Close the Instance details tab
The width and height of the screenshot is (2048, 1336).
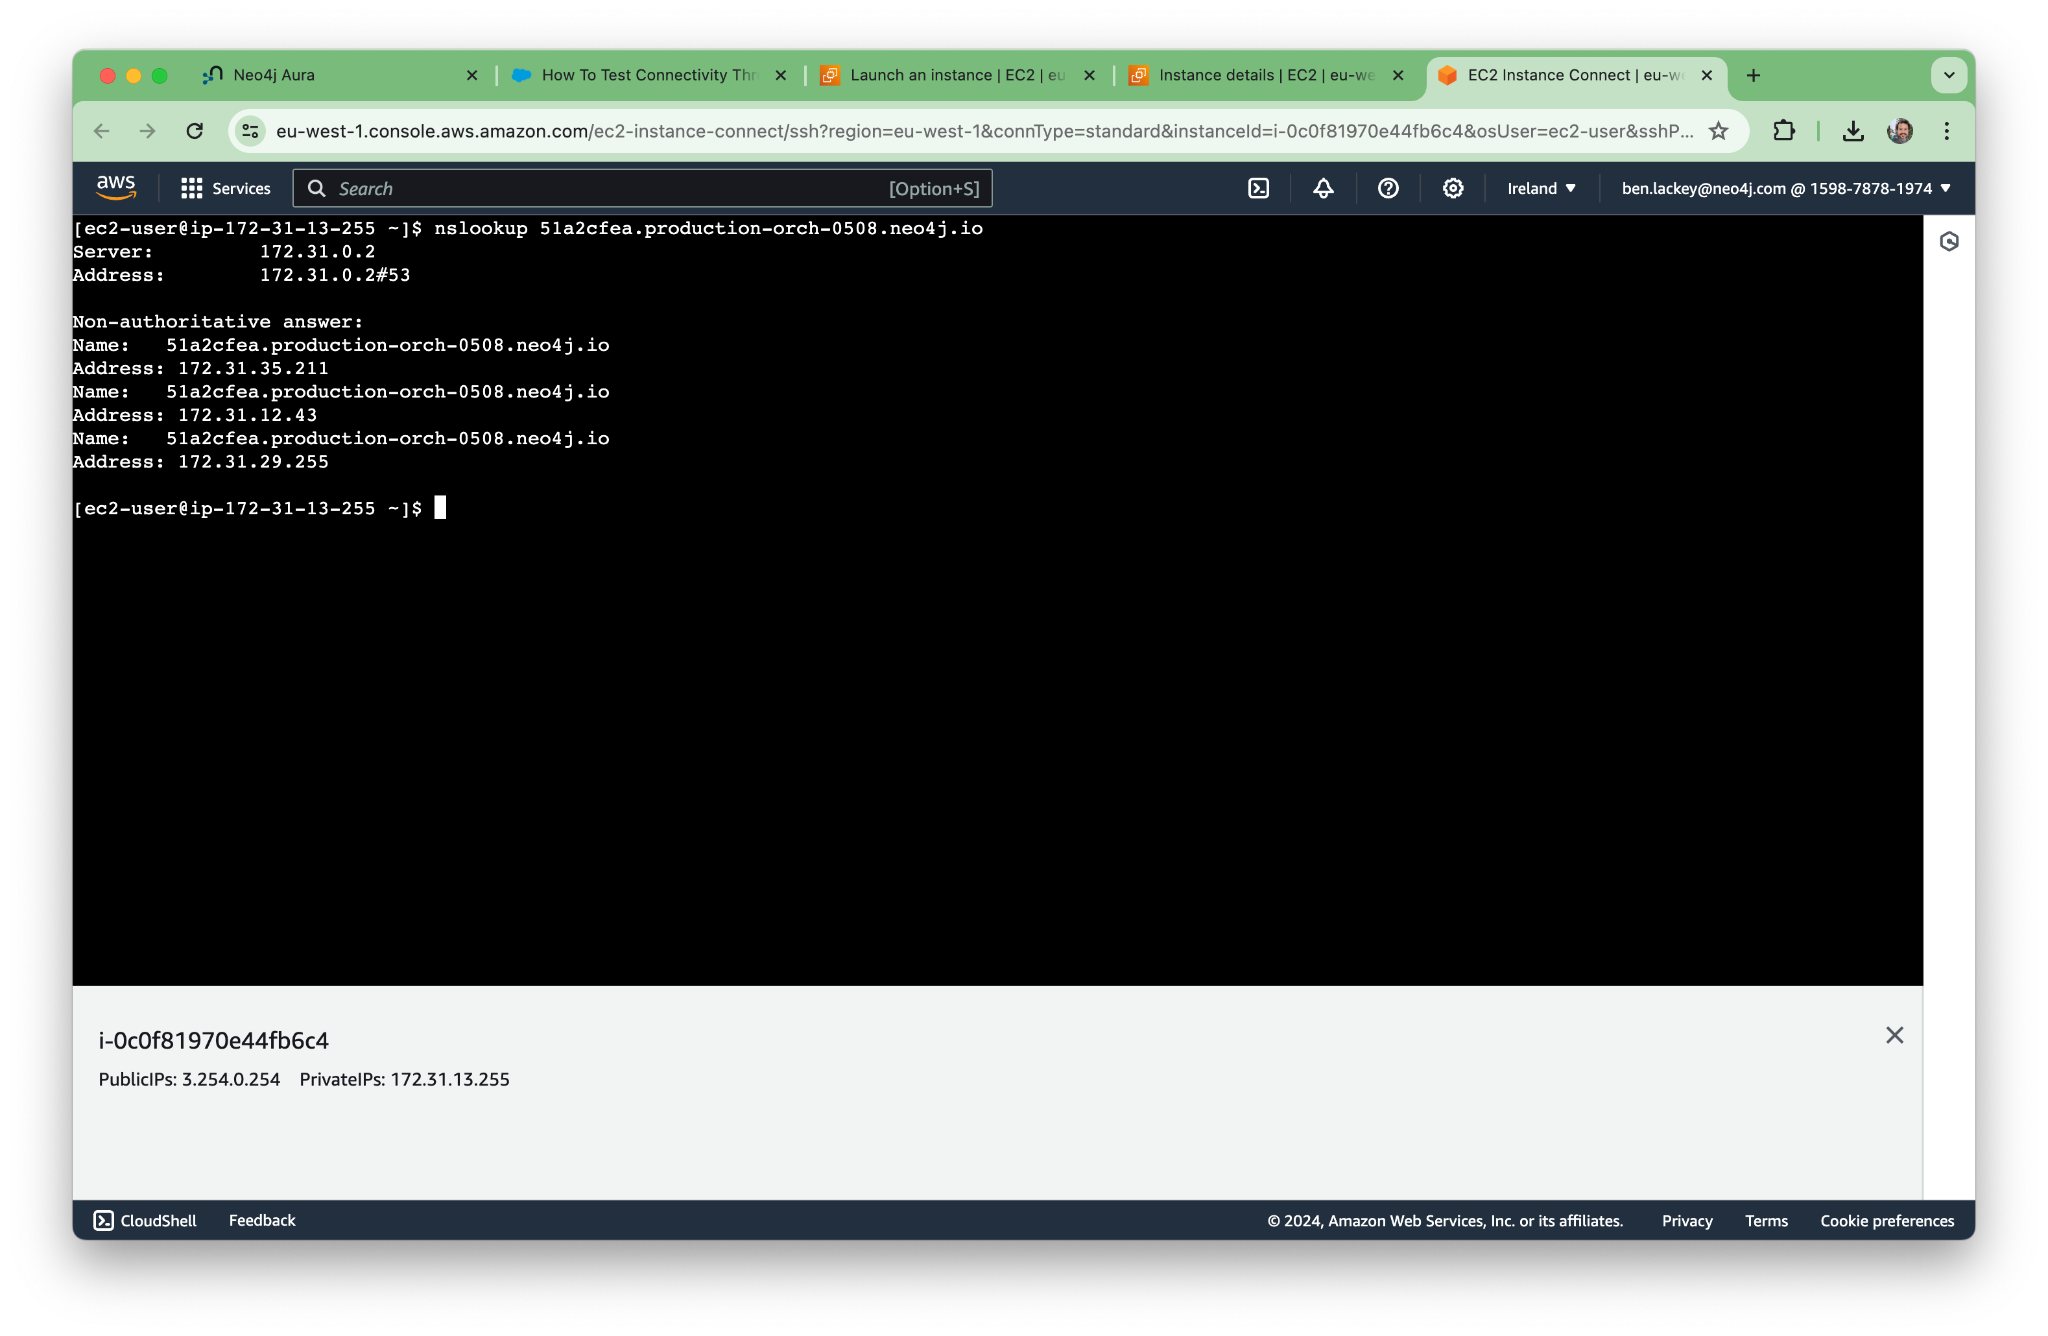point(1398,75)
